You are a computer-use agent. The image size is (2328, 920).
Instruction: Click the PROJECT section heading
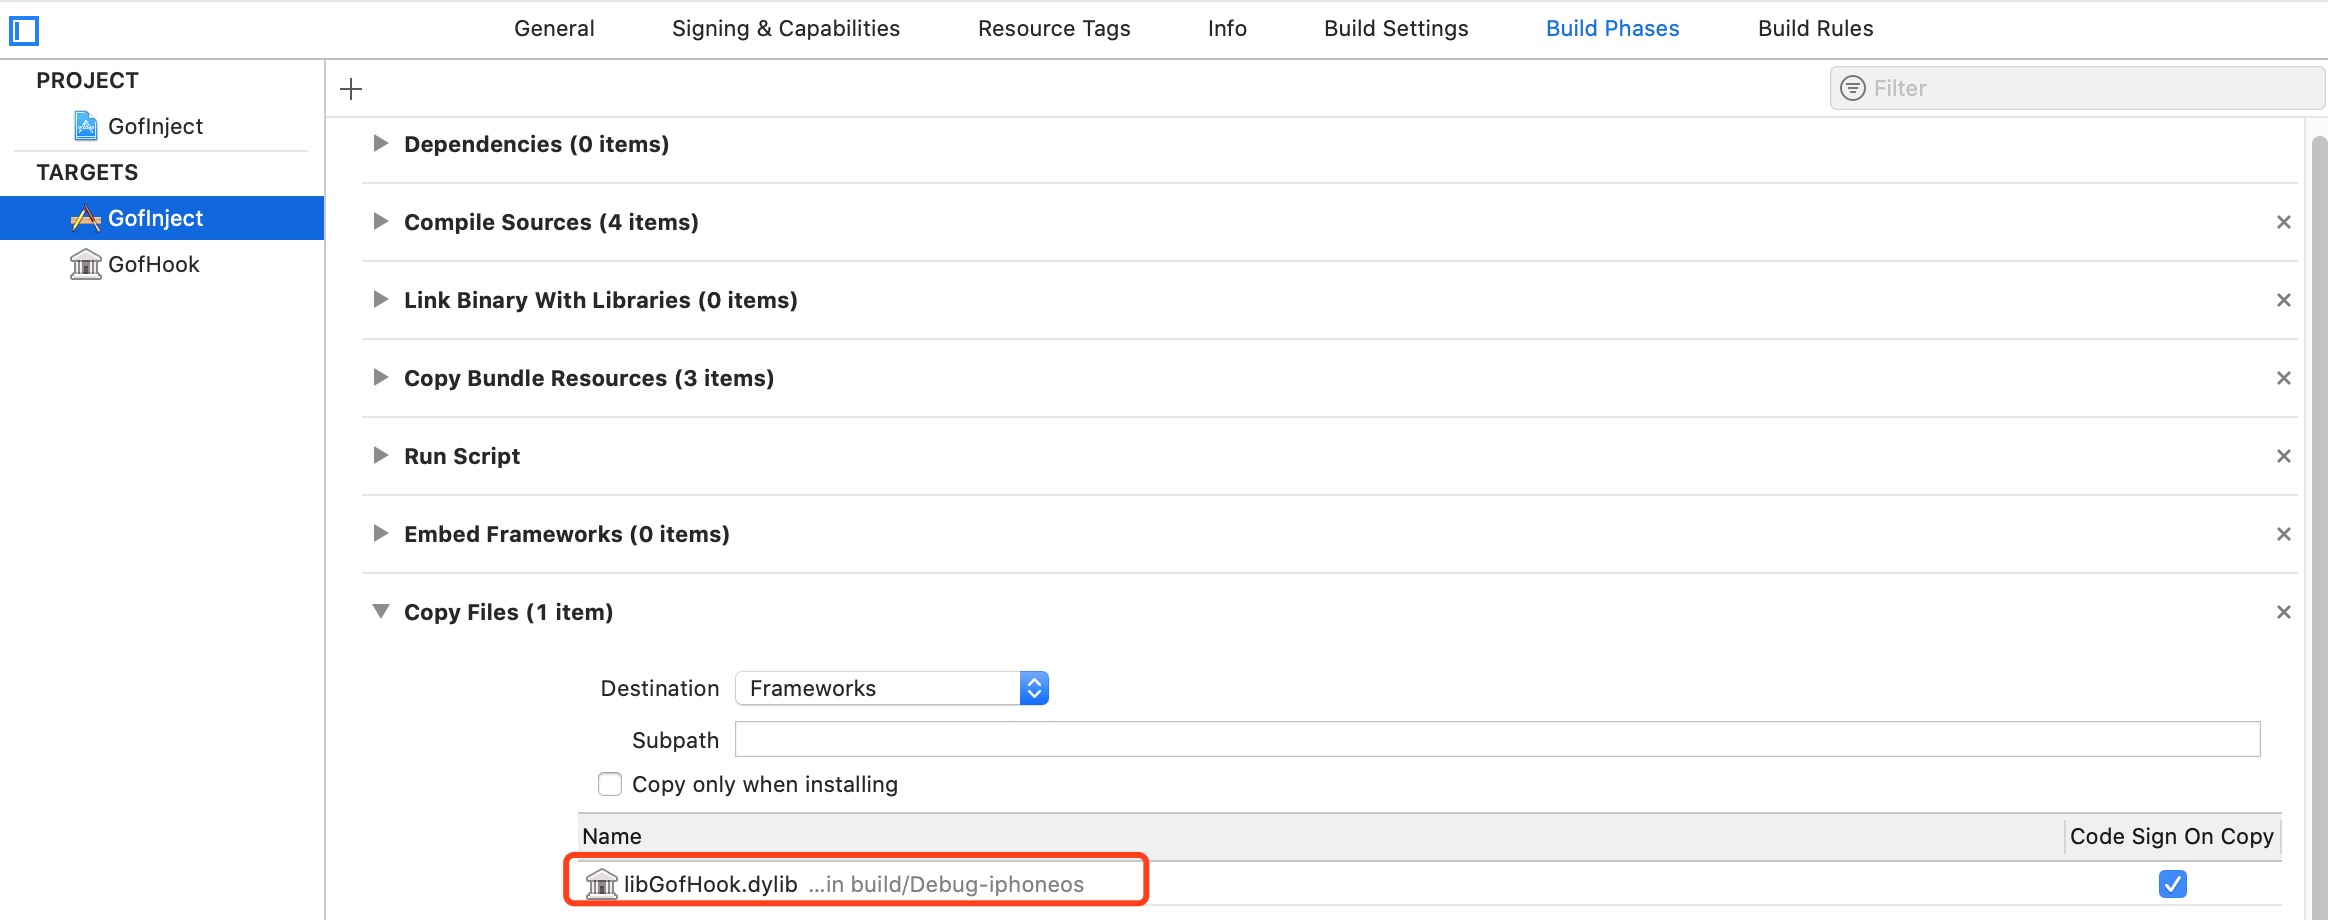tap(87, 80)
